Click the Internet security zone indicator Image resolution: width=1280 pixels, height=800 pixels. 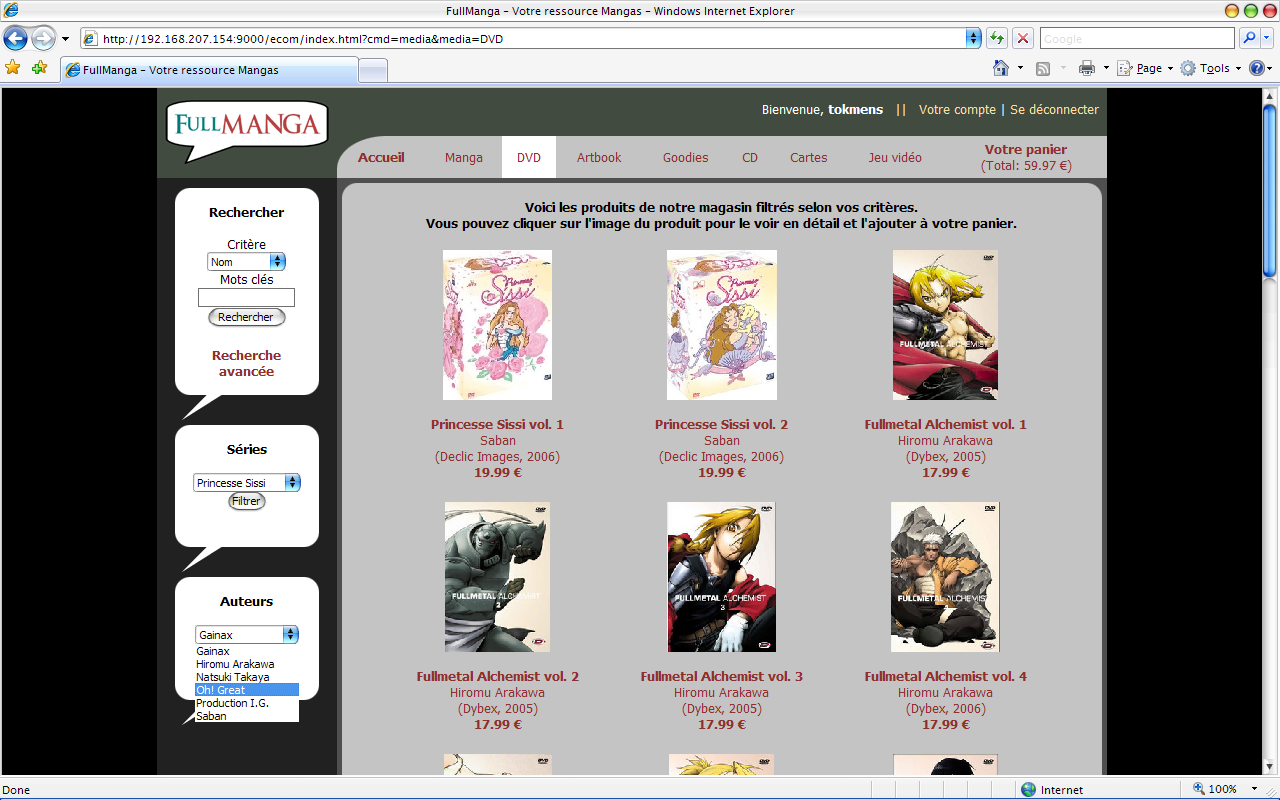tap(1051, 789)
